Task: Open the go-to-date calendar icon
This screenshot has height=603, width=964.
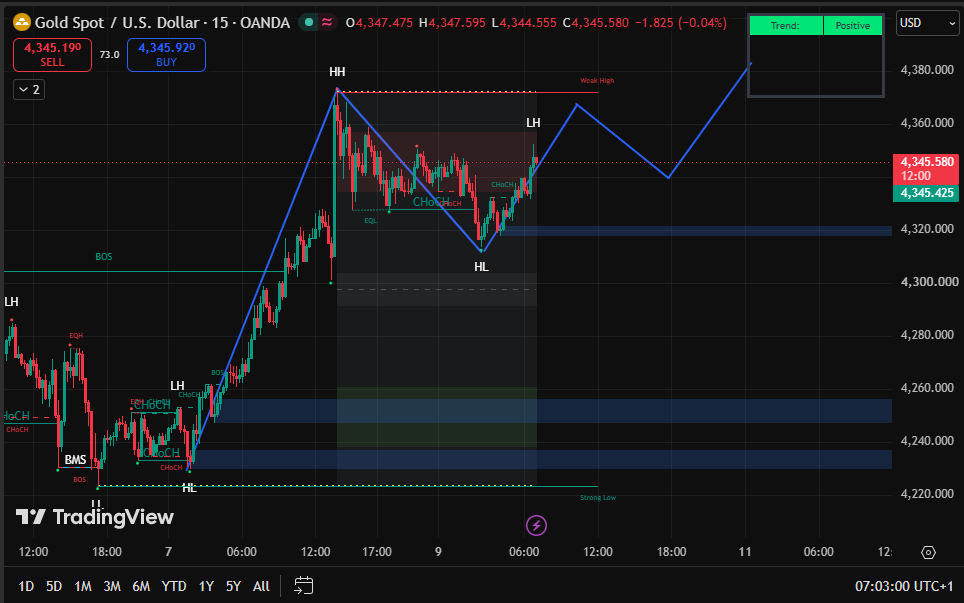Action: coord(303,586)
